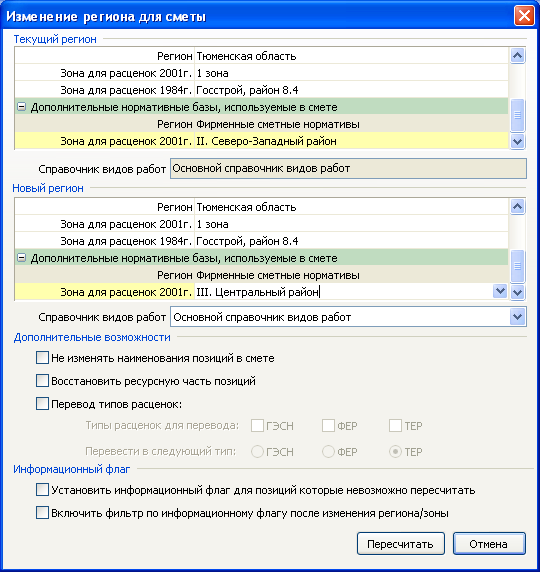Screen dimensions: 540x572
Task: Check 'Не изменять наименования позиций в смете'
Action: pyautogui.click(x=42, y=358)
